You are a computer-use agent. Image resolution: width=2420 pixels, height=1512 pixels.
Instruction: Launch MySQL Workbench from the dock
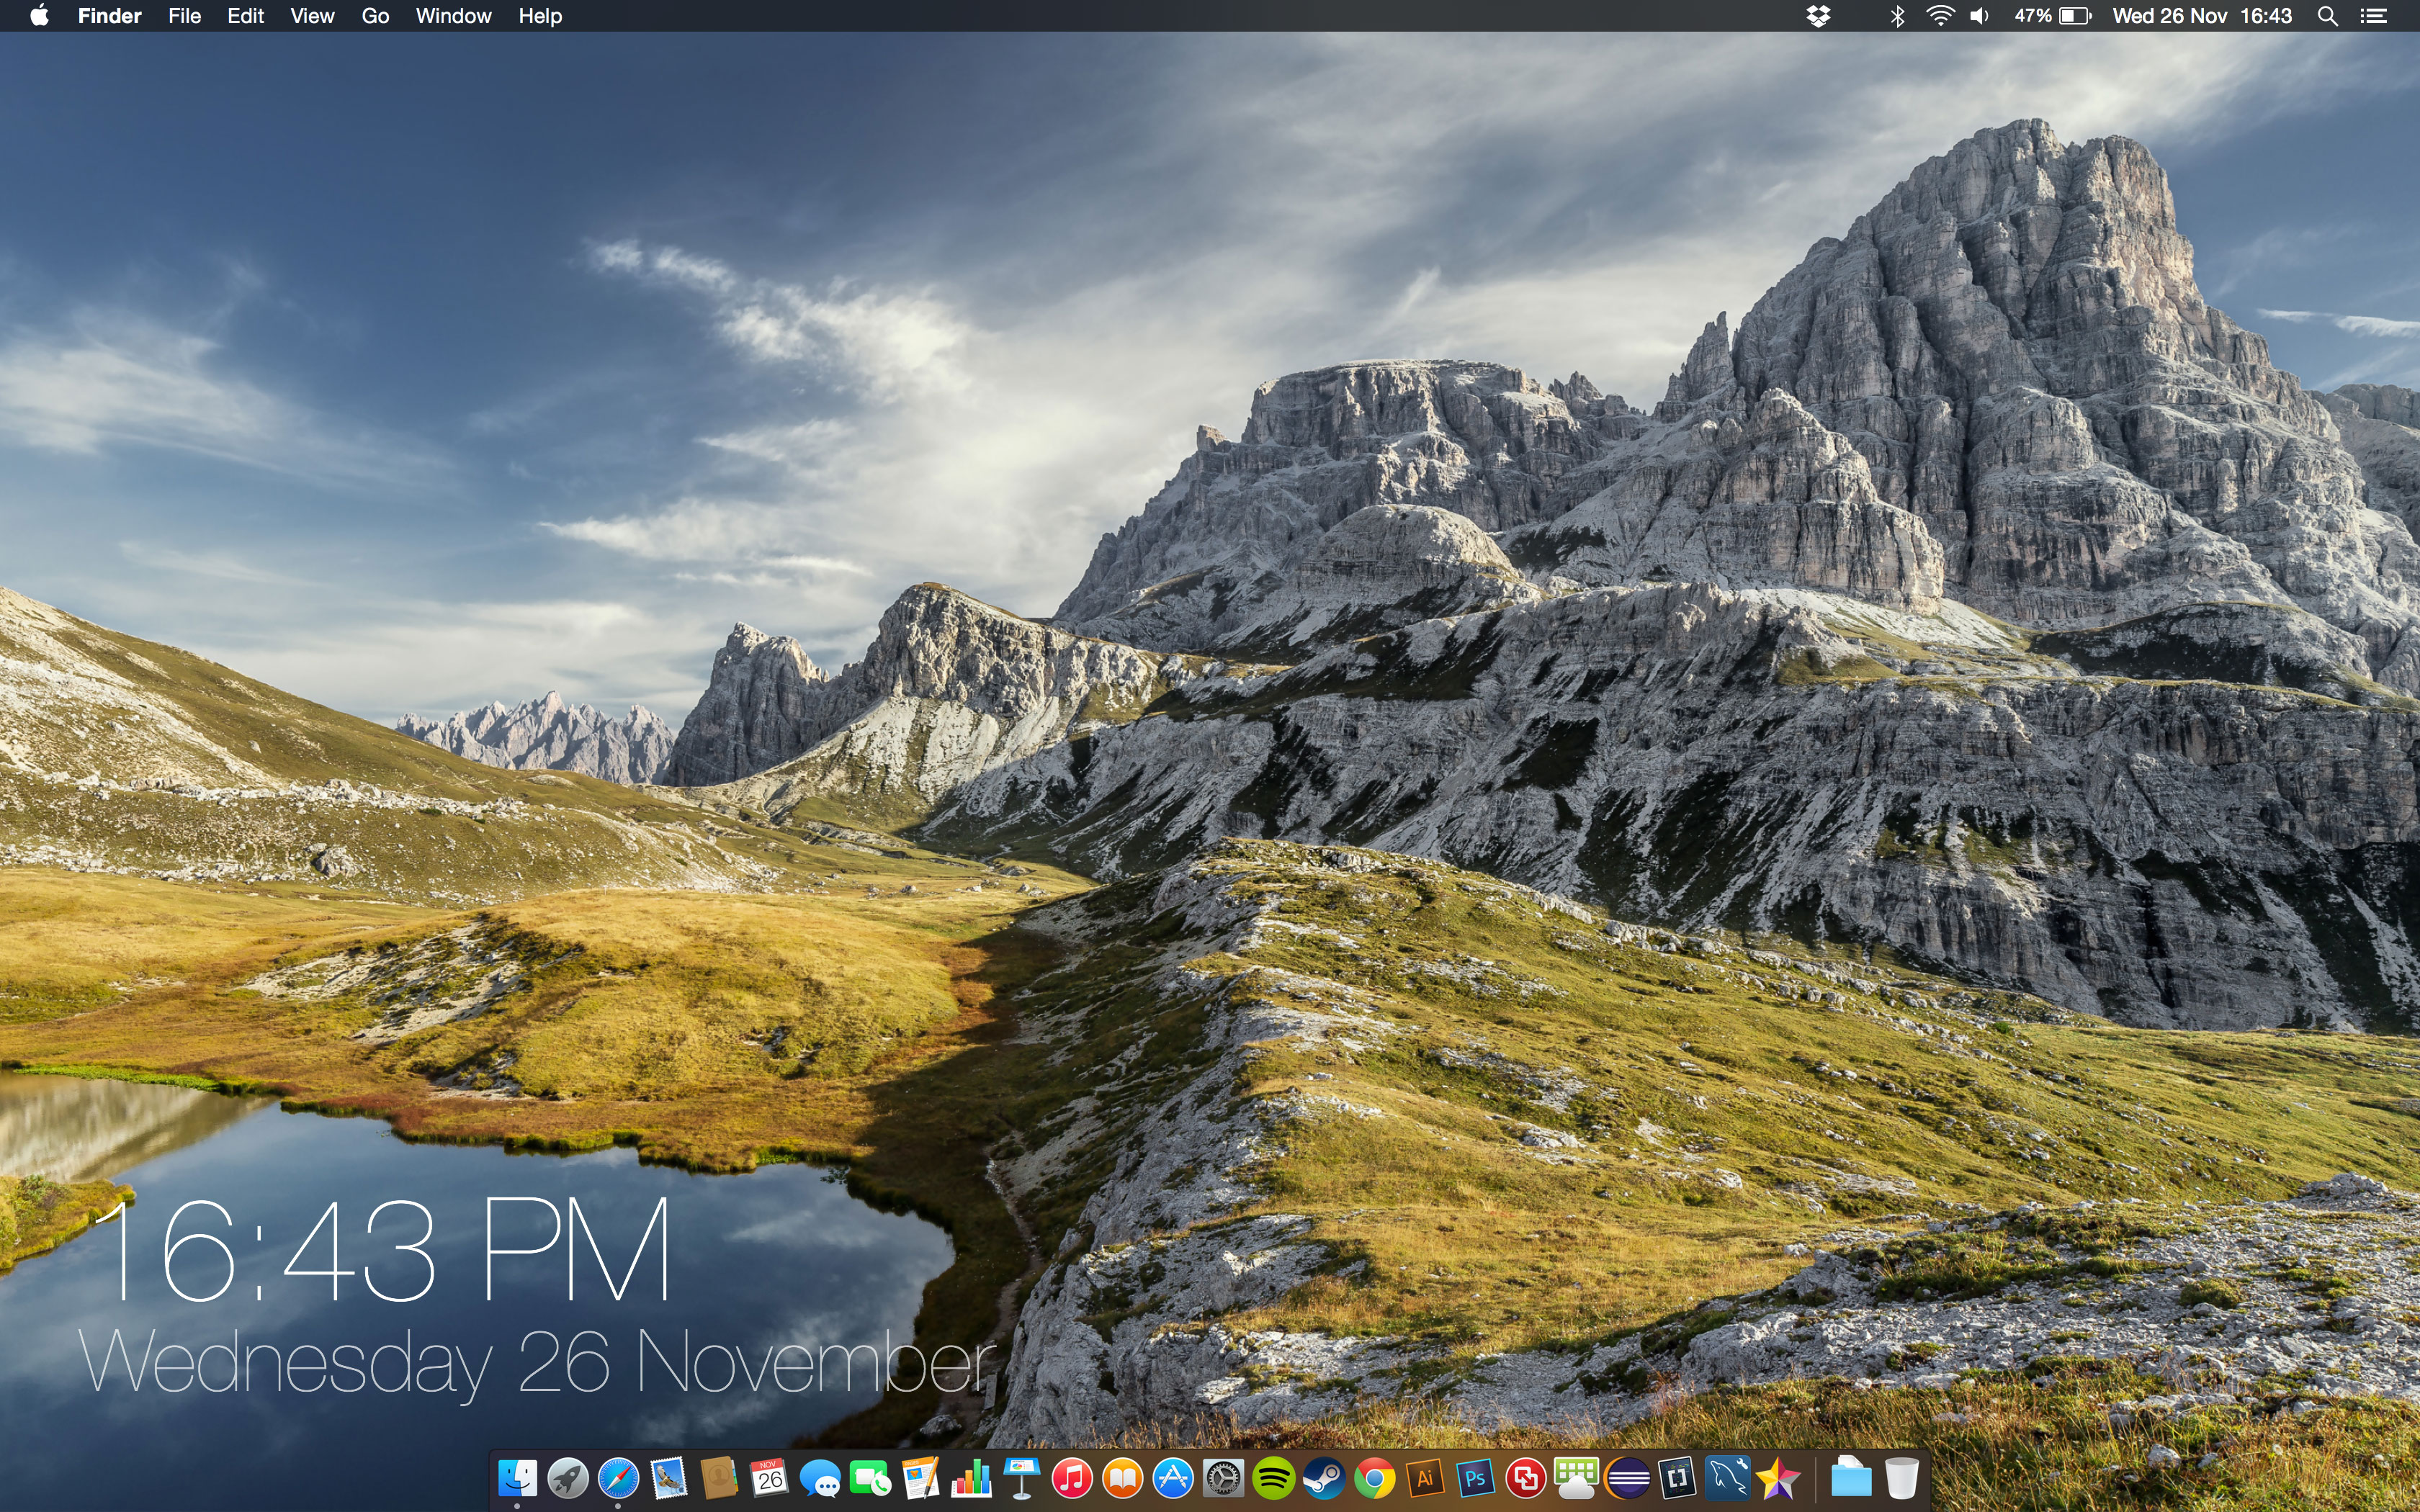tap(1727, 1478)
